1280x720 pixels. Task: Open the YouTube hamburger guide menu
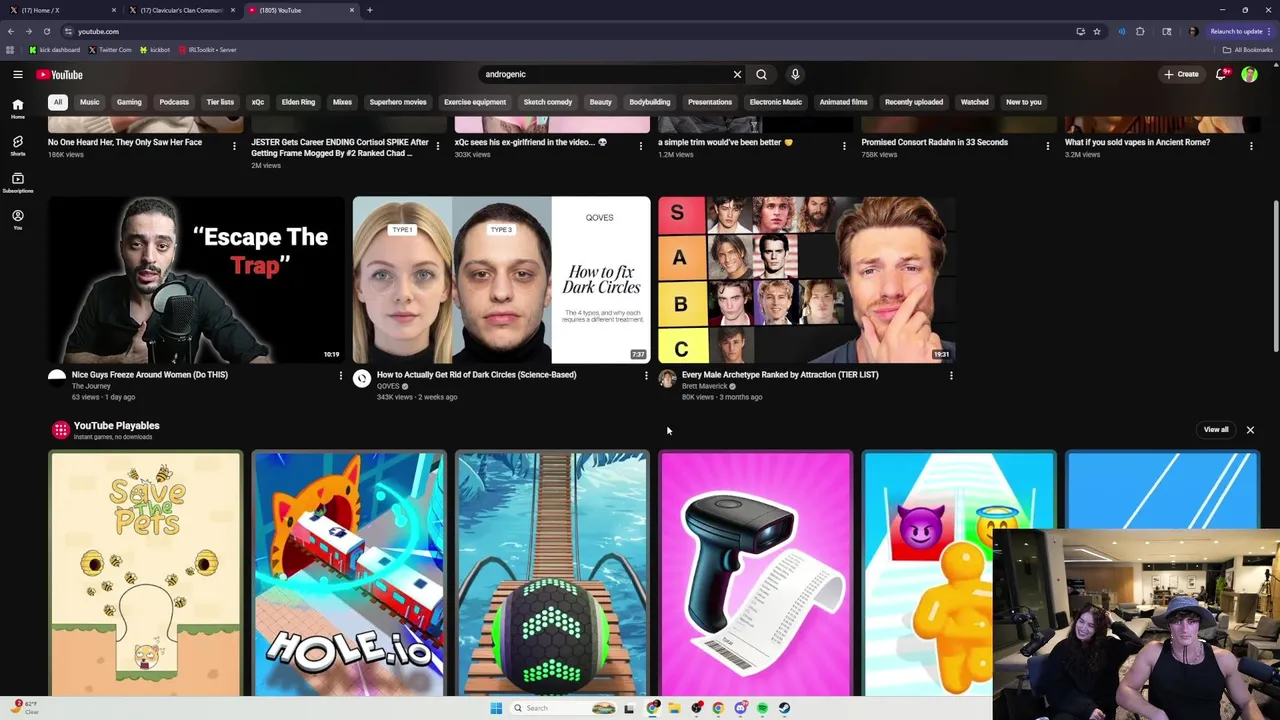coord(18,74)
